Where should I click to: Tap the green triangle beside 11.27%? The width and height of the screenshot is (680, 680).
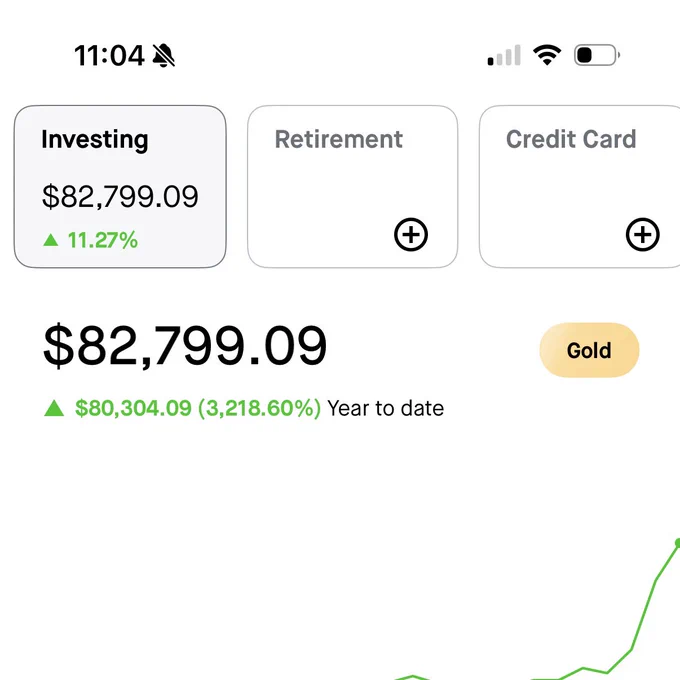51,240
